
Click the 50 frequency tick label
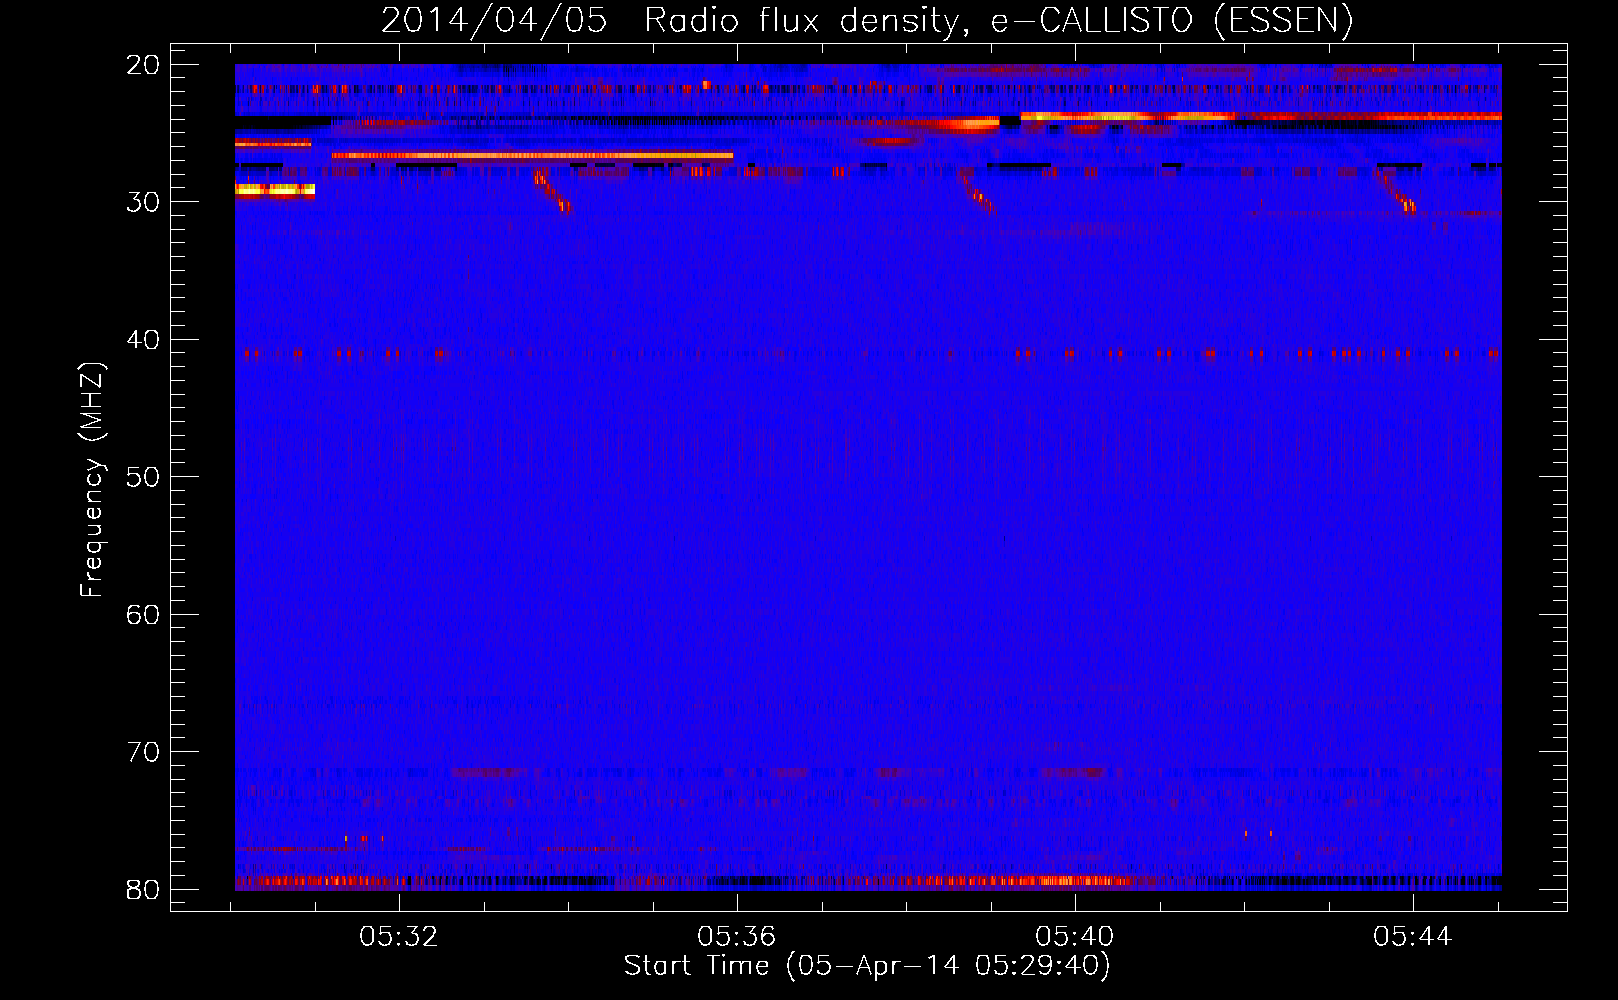(x=143, y=477)
